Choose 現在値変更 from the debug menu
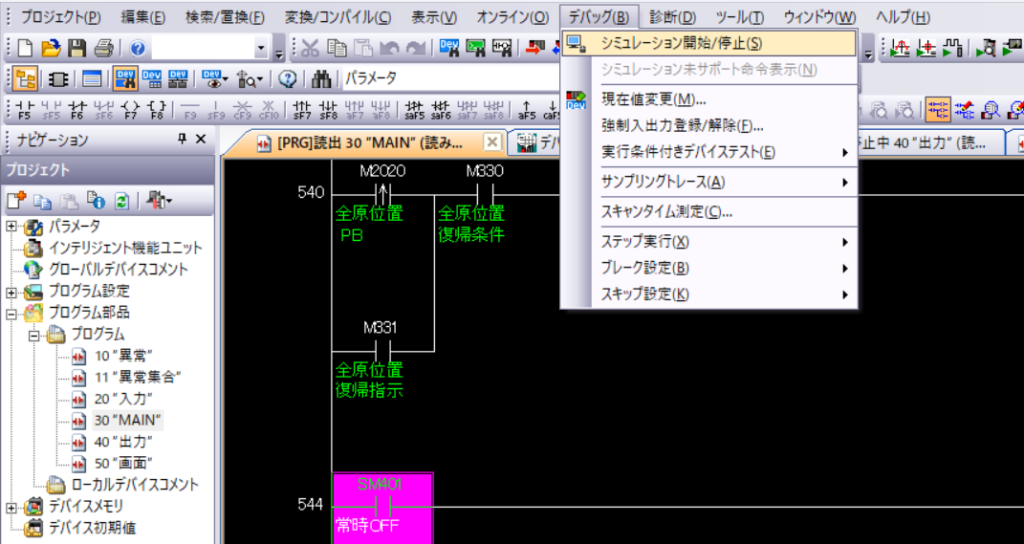Screen dimensions: 1024x544 tap(654, 99)
